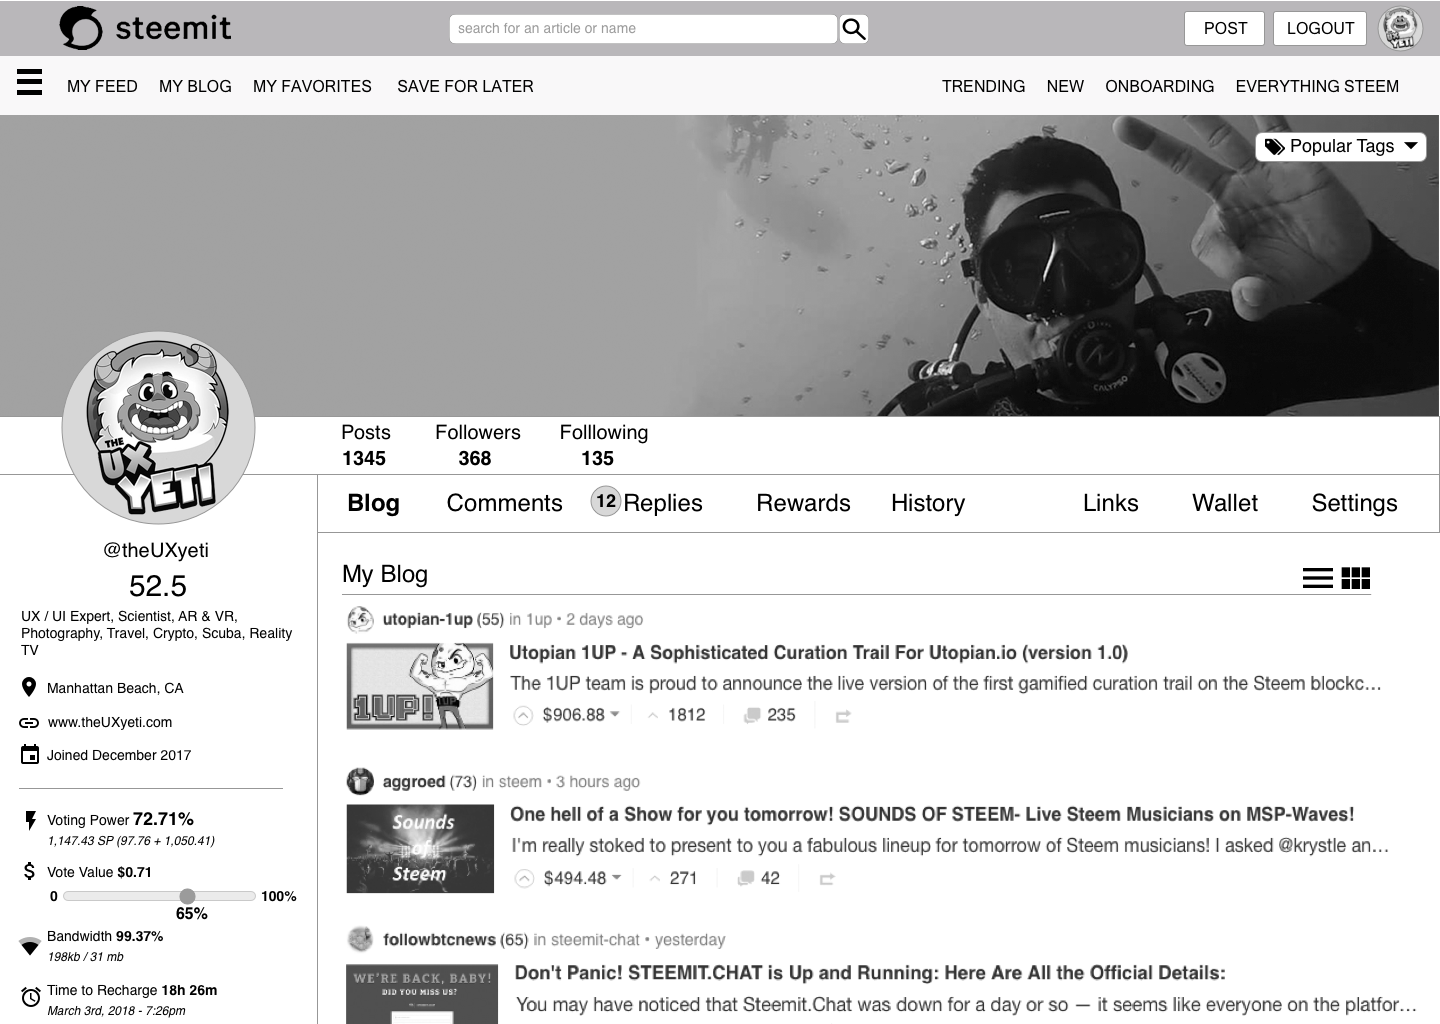Click aggroed author avatar
The width and height of the screenshot is (1440, 1024).
360,781
